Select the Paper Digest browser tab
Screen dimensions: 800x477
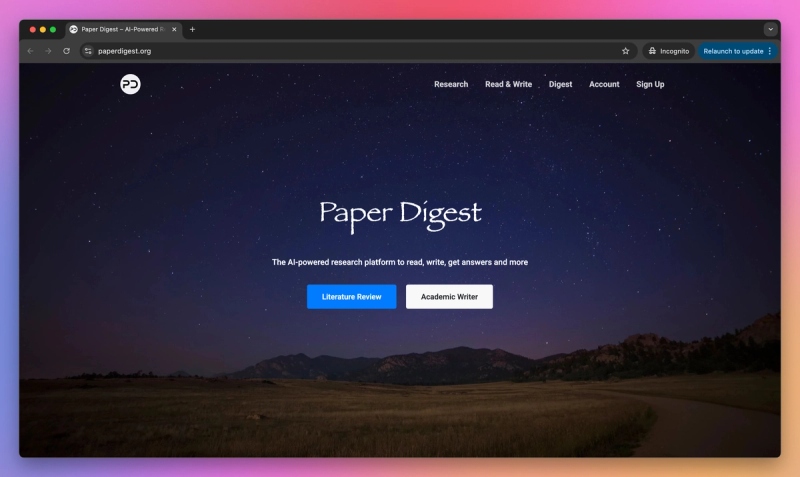[x=122, y=30]
